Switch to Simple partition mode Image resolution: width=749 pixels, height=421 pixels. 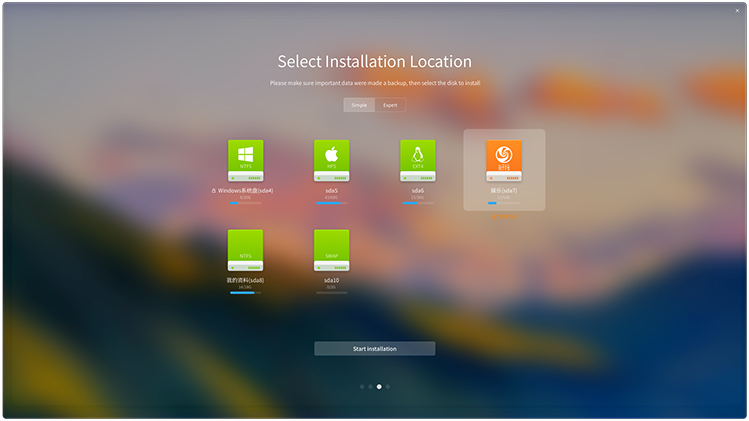click(x=359, y=105)
